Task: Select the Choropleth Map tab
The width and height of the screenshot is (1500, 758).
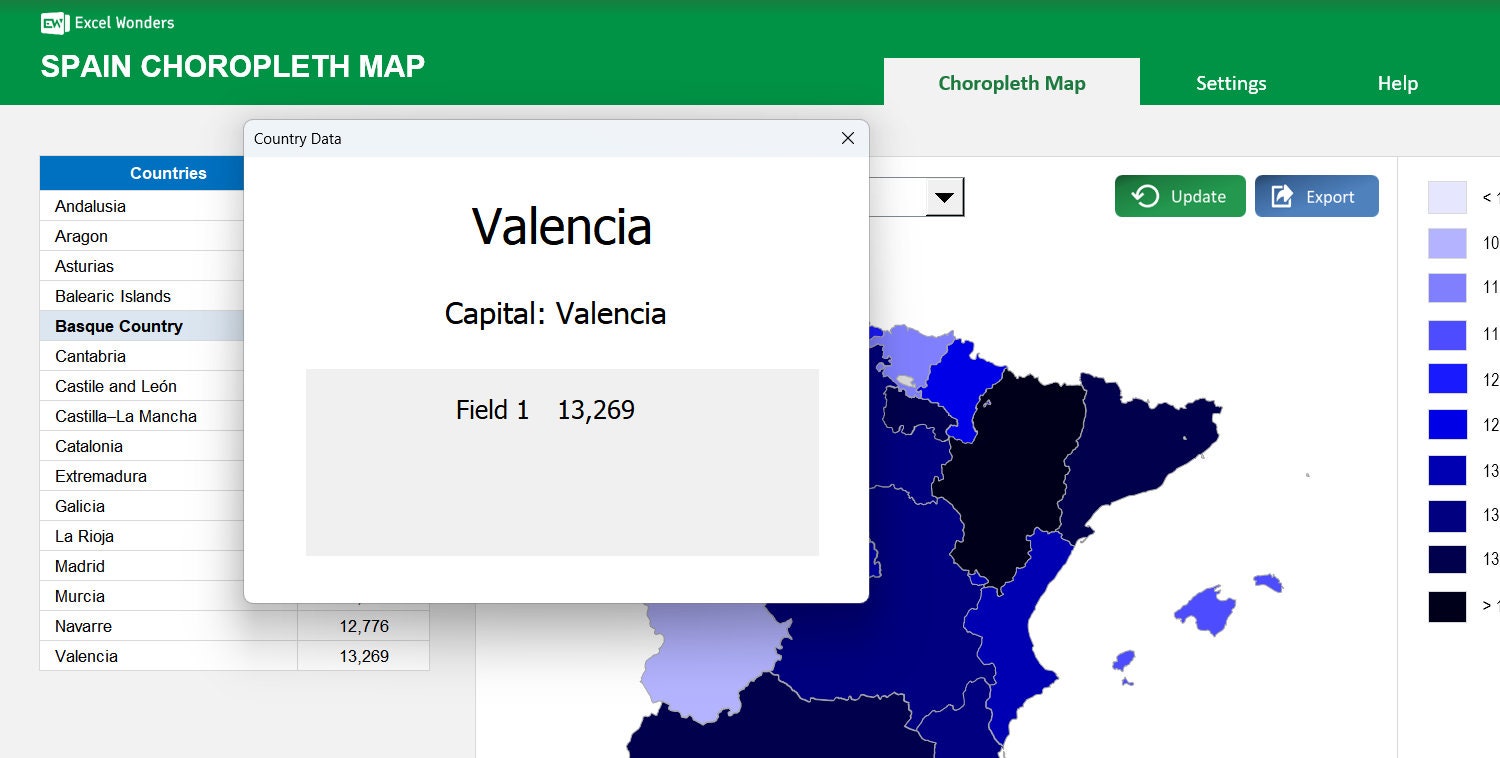Action: pyautogui.click(x=1011, y=83)
